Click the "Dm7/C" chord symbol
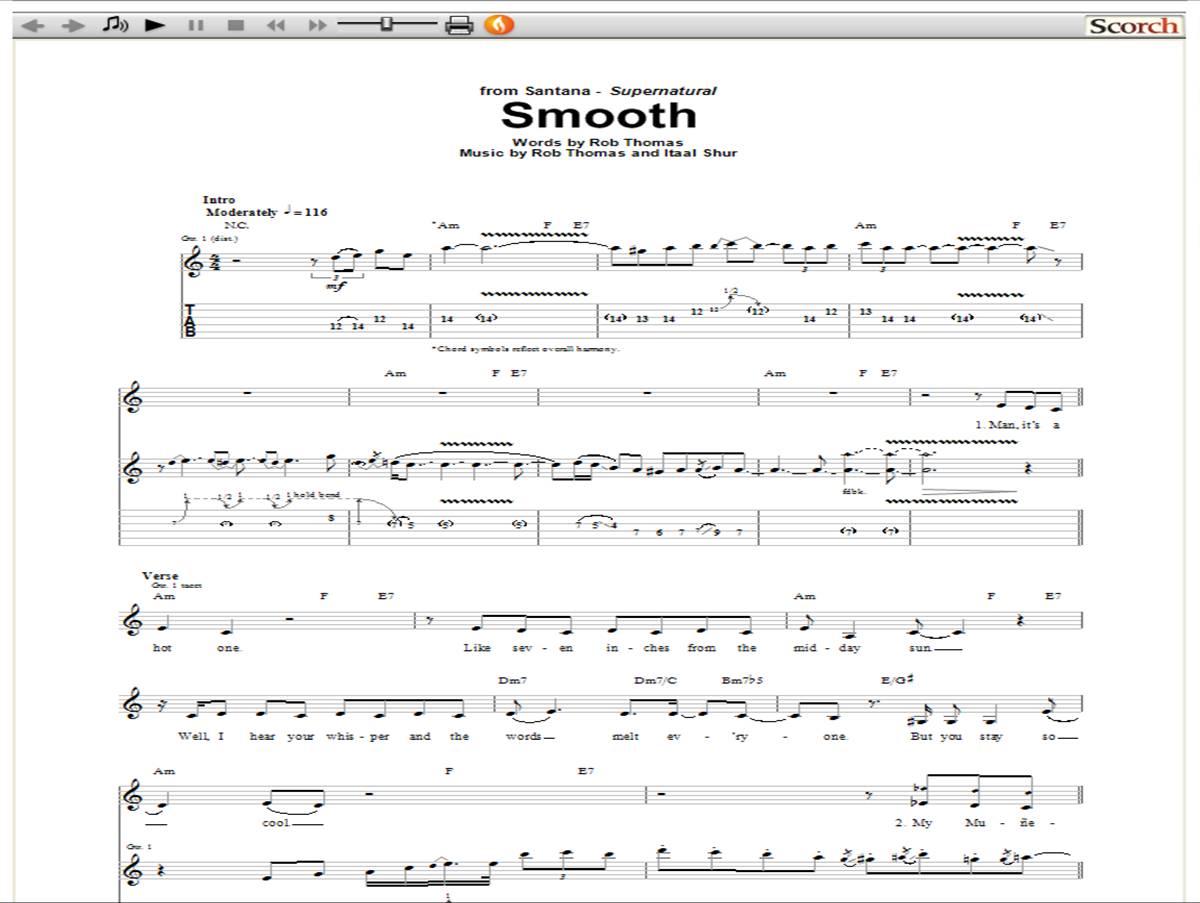 [655, 680]
